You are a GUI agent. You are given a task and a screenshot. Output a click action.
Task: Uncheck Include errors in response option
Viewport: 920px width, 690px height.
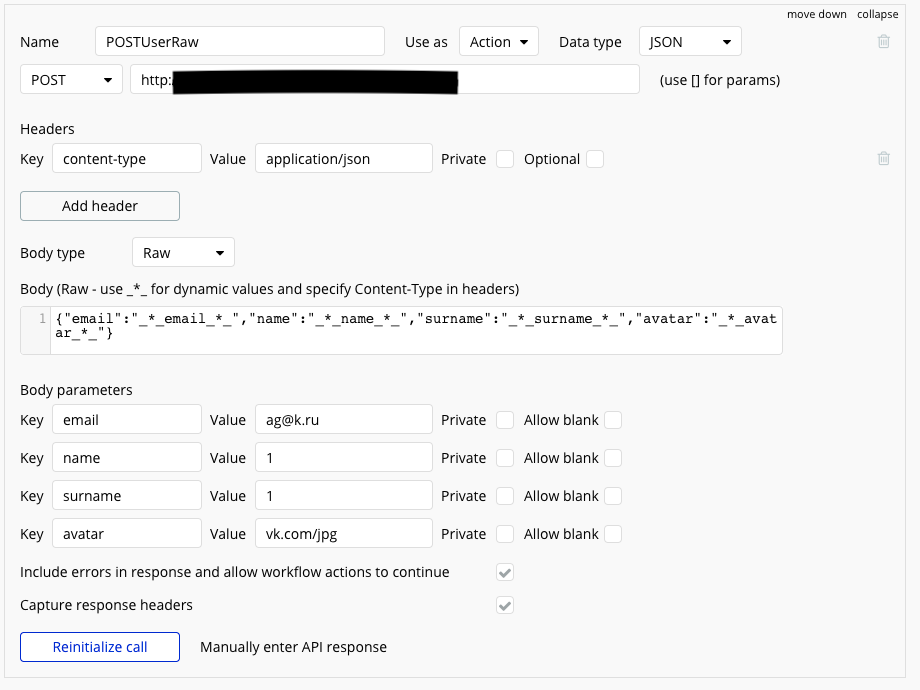(x=505, y=572)
